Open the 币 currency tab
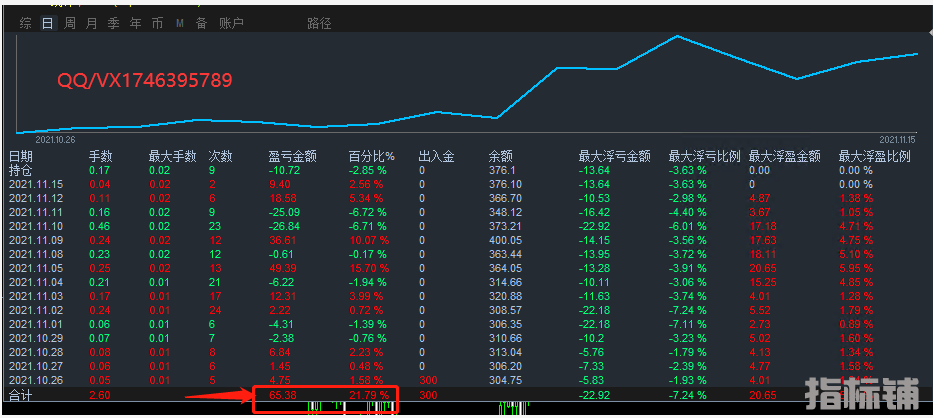The height and width of the screenshot is (418, 933). pyautogui.click(x=157, y=23)
